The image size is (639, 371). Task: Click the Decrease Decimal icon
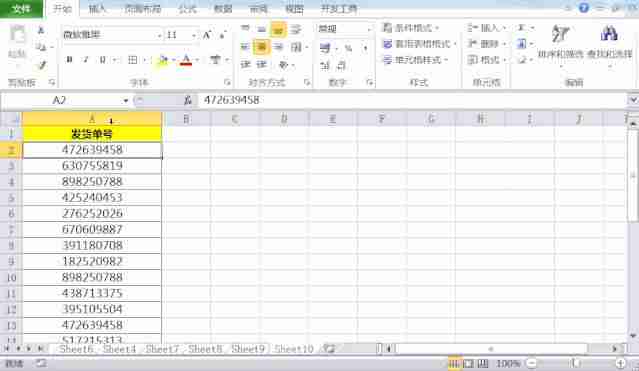[x=341, y=65]
